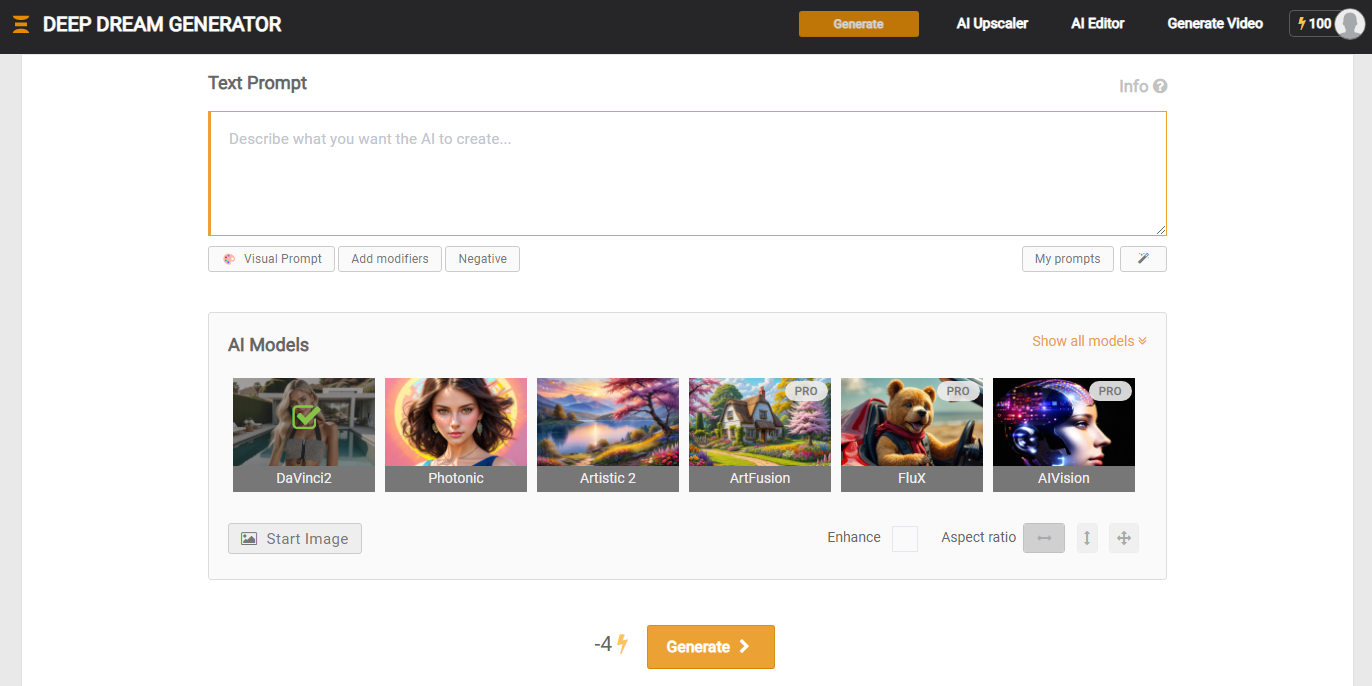
Task: Open AI Upscaler from the header
Action: point(992,24)
